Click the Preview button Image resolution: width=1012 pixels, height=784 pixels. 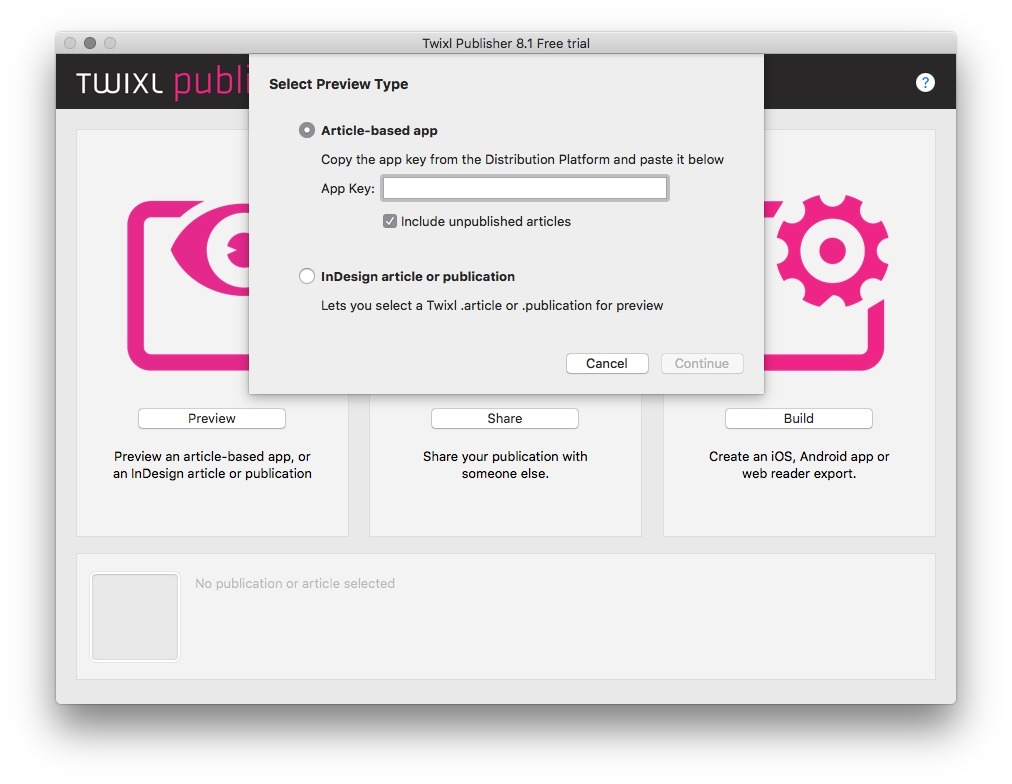tap(212, 419)
